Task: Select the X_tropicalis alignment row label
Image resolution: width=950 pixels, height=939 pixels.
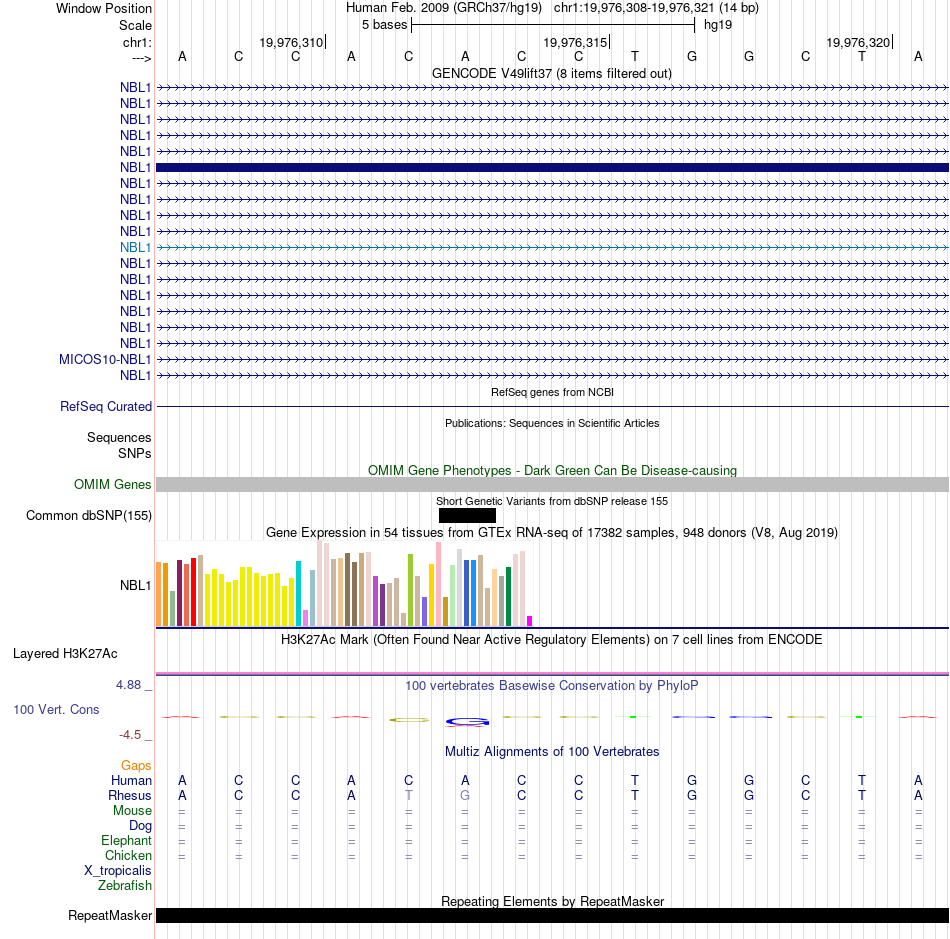Action: tap(118, 871)
